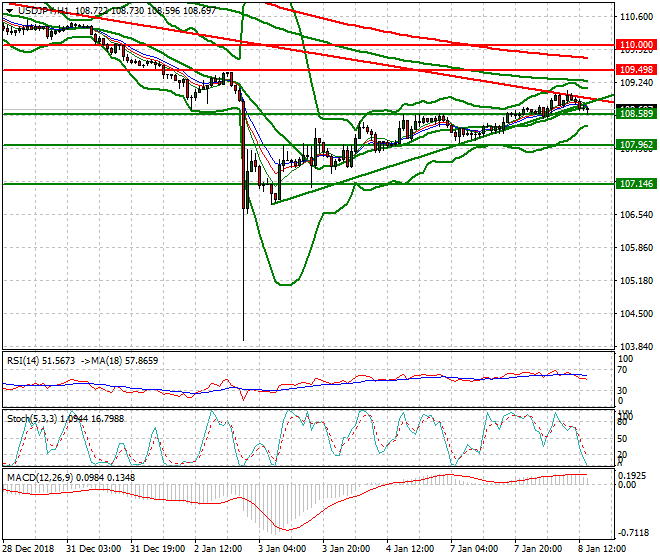Click the RSI scale value 70

pyautogui.click(x=622, y=370)
